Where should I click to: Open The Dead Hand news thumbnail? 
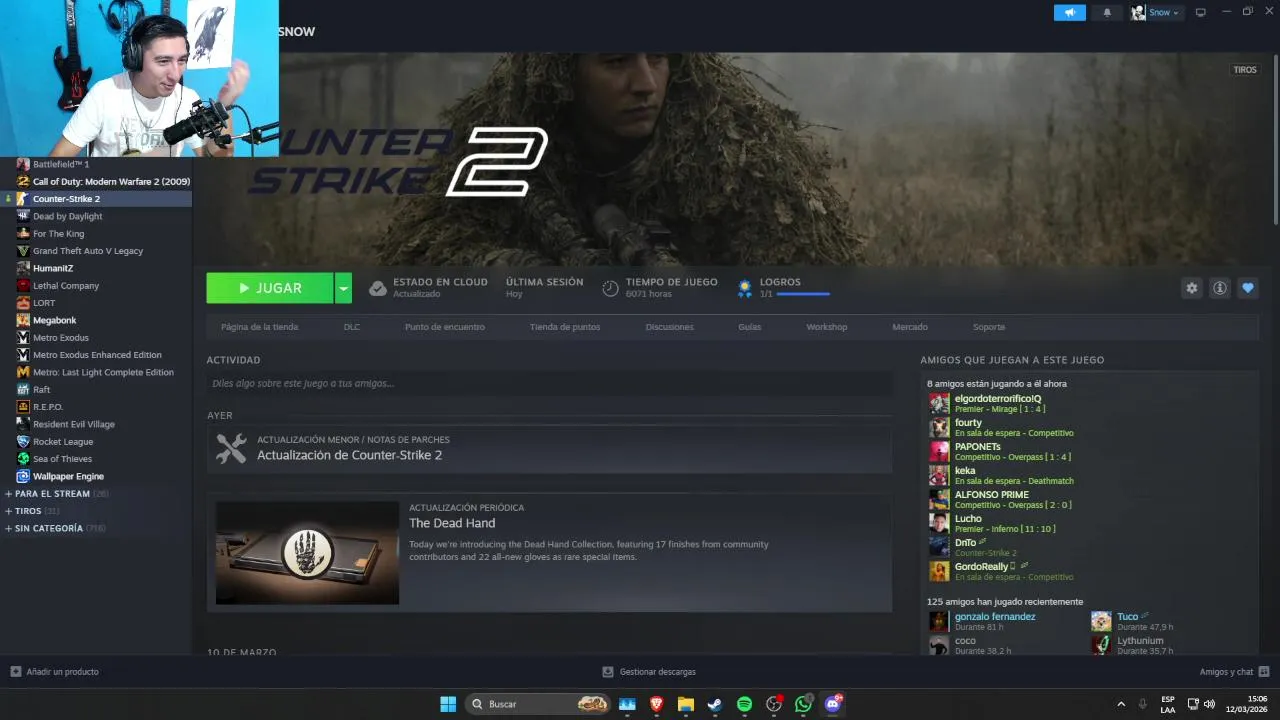307,552
